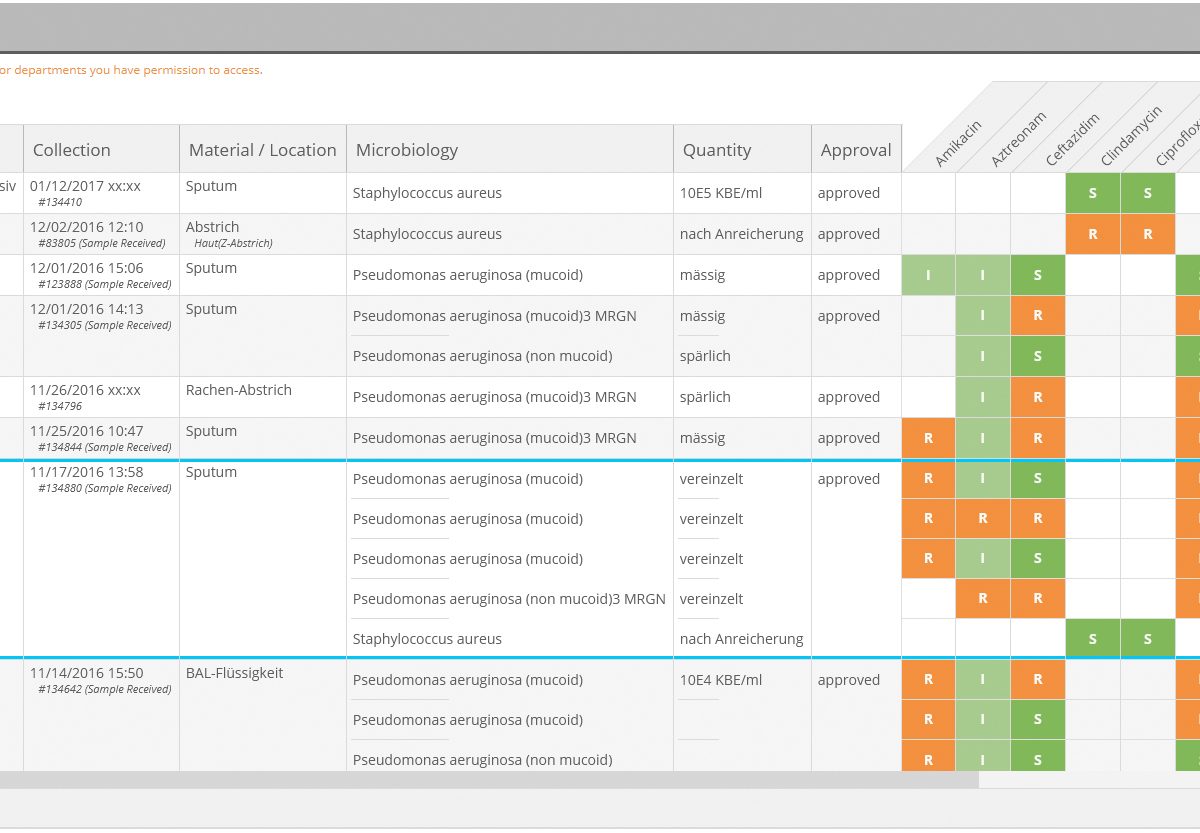1200x833 pixels.
Task: Select the Pseudomonas aeruginosa (non mucoid)3 MRGN entry
Action: point(509,599)
